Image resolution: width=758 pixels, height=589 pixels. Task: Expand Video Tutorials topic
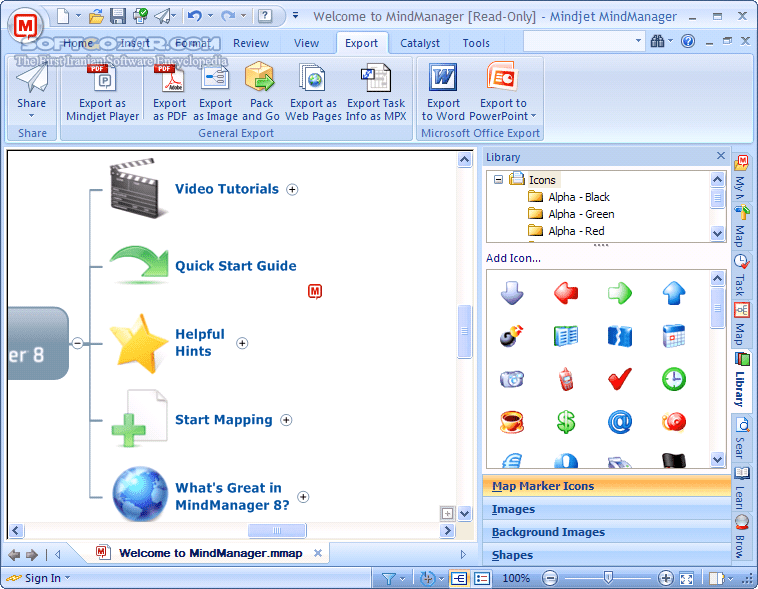coord(292,189)
